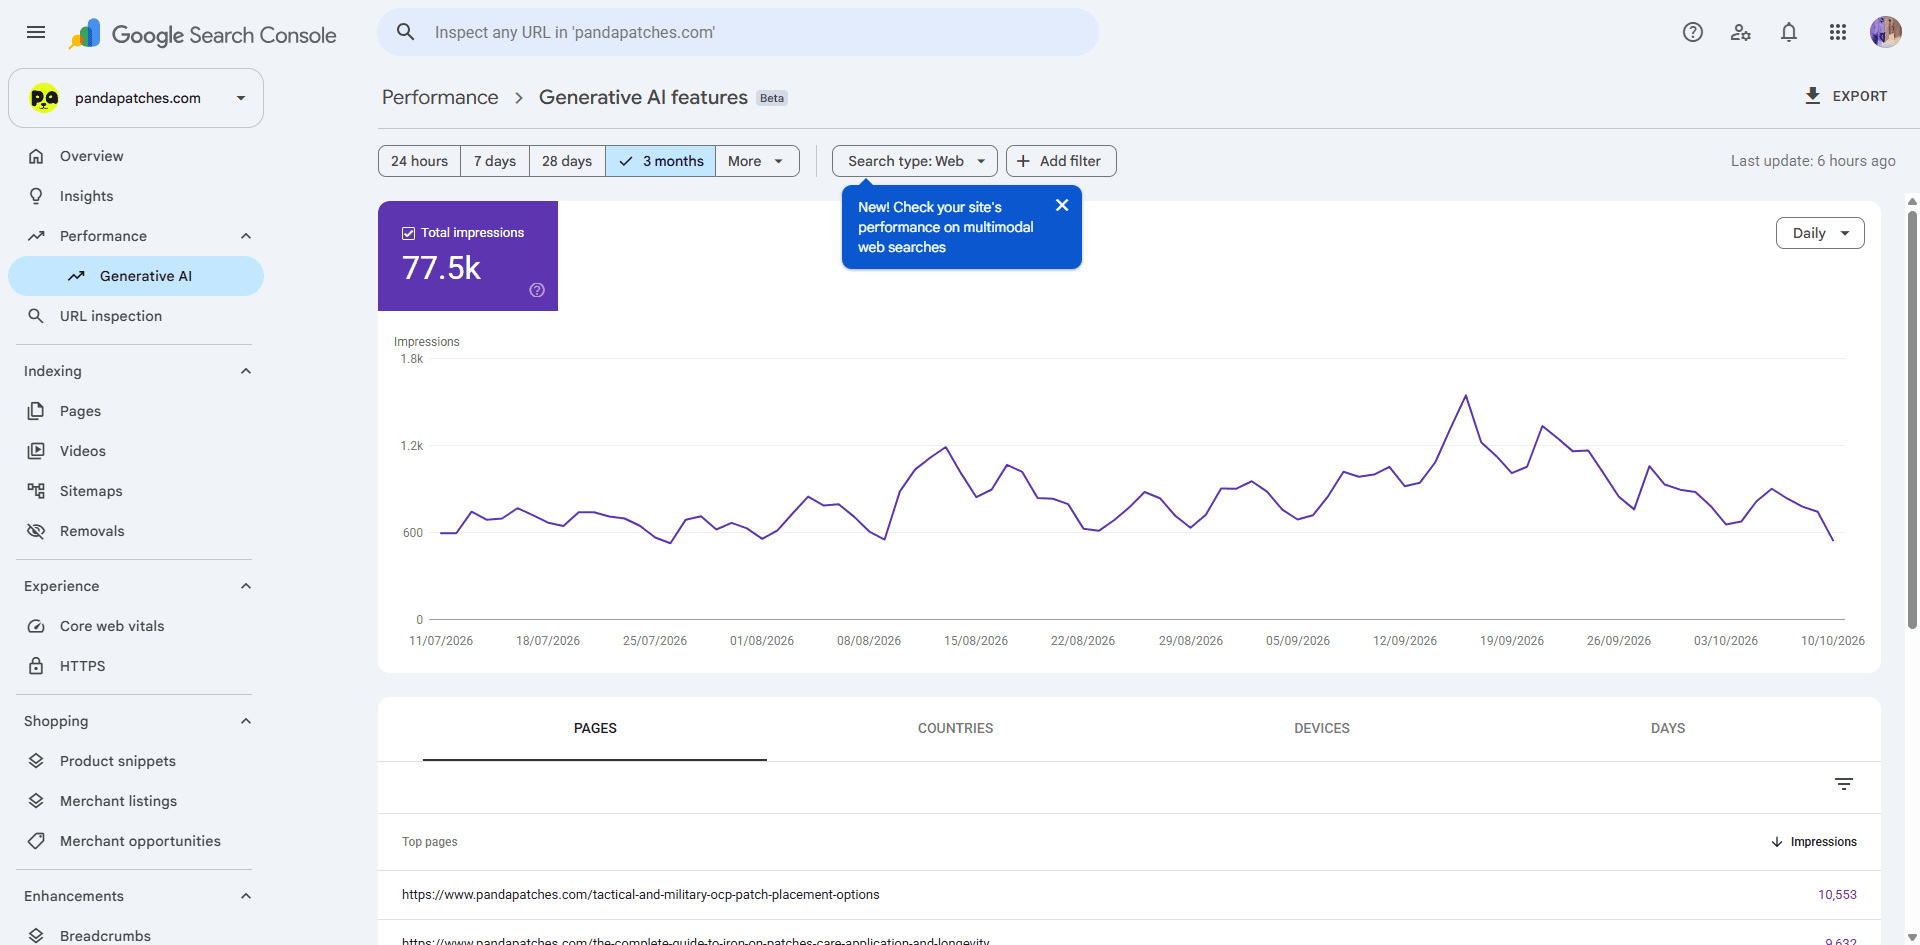Select the 3 months date range
The image size is (1920, 945).
coord(660,161)
